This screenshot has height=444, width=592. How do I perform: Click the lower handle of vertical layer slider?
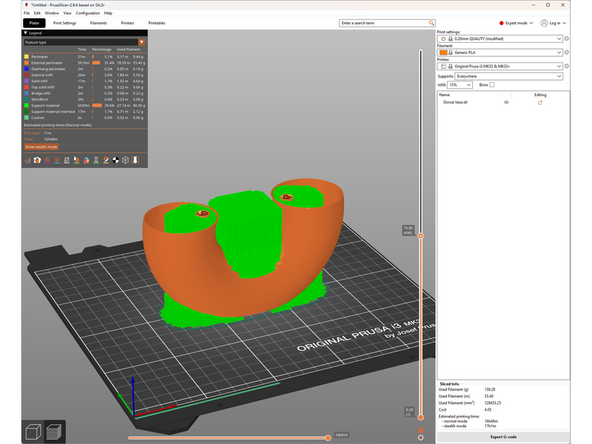[421, 418]
